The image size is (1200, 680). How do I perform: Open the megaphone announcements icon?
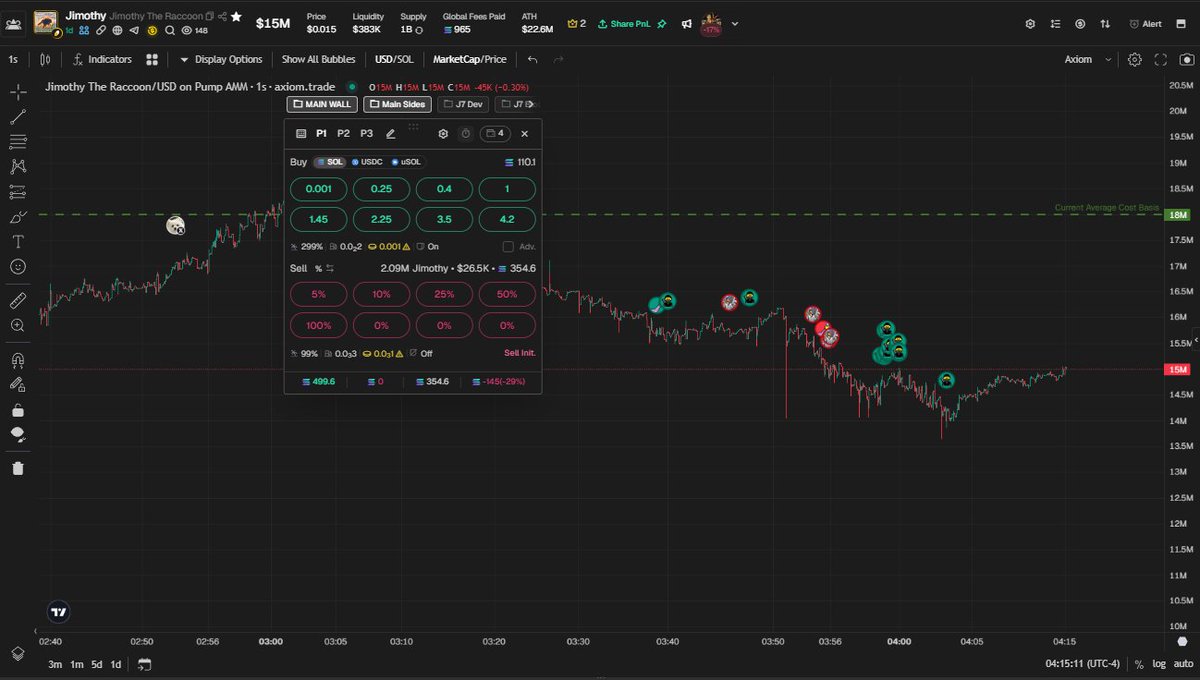(x=686, y=23)
